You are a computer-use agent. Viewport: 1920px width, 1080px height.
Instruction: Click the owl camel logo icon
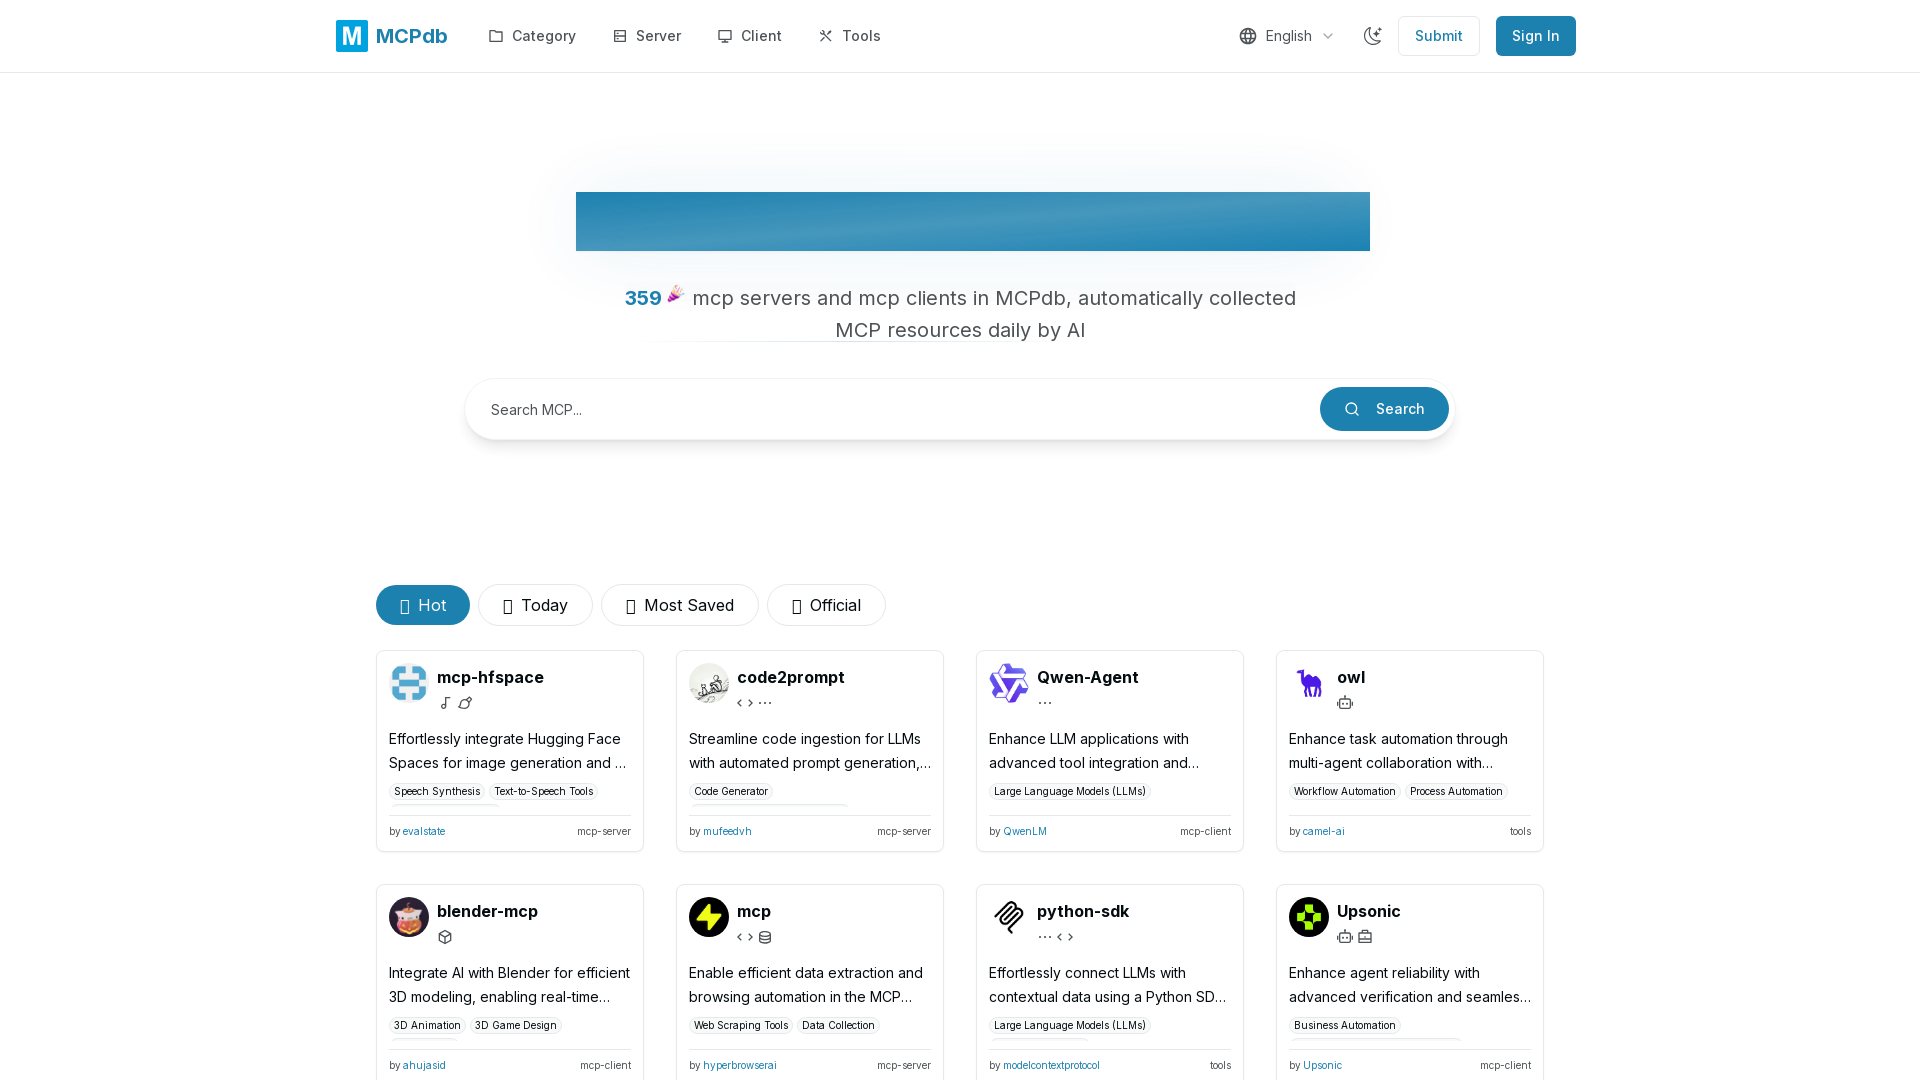(x=1309, y=683)
